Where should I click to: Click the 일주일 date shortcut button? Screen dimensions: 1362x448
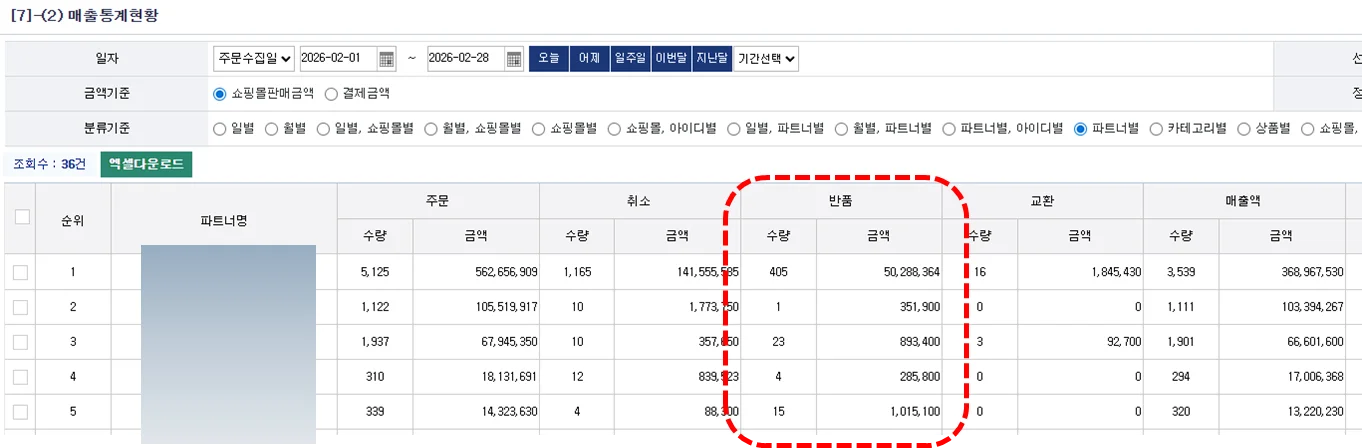630,59
